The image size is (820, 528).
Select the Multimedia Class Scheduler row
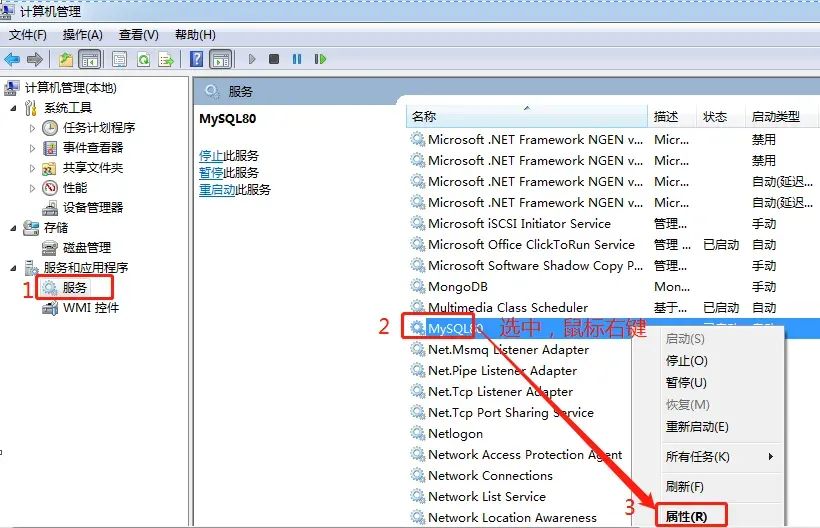[x=613, y=307]
